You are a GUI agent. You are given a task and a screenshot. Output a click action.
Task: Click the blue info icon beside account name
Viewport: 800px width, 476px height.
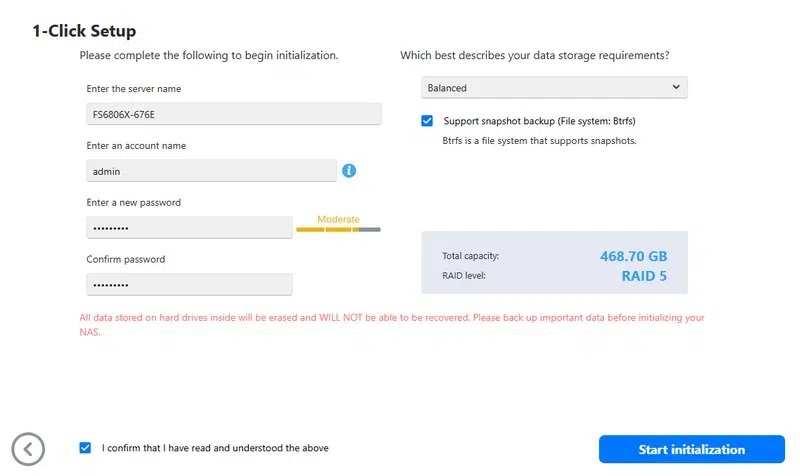click(349, 171)
